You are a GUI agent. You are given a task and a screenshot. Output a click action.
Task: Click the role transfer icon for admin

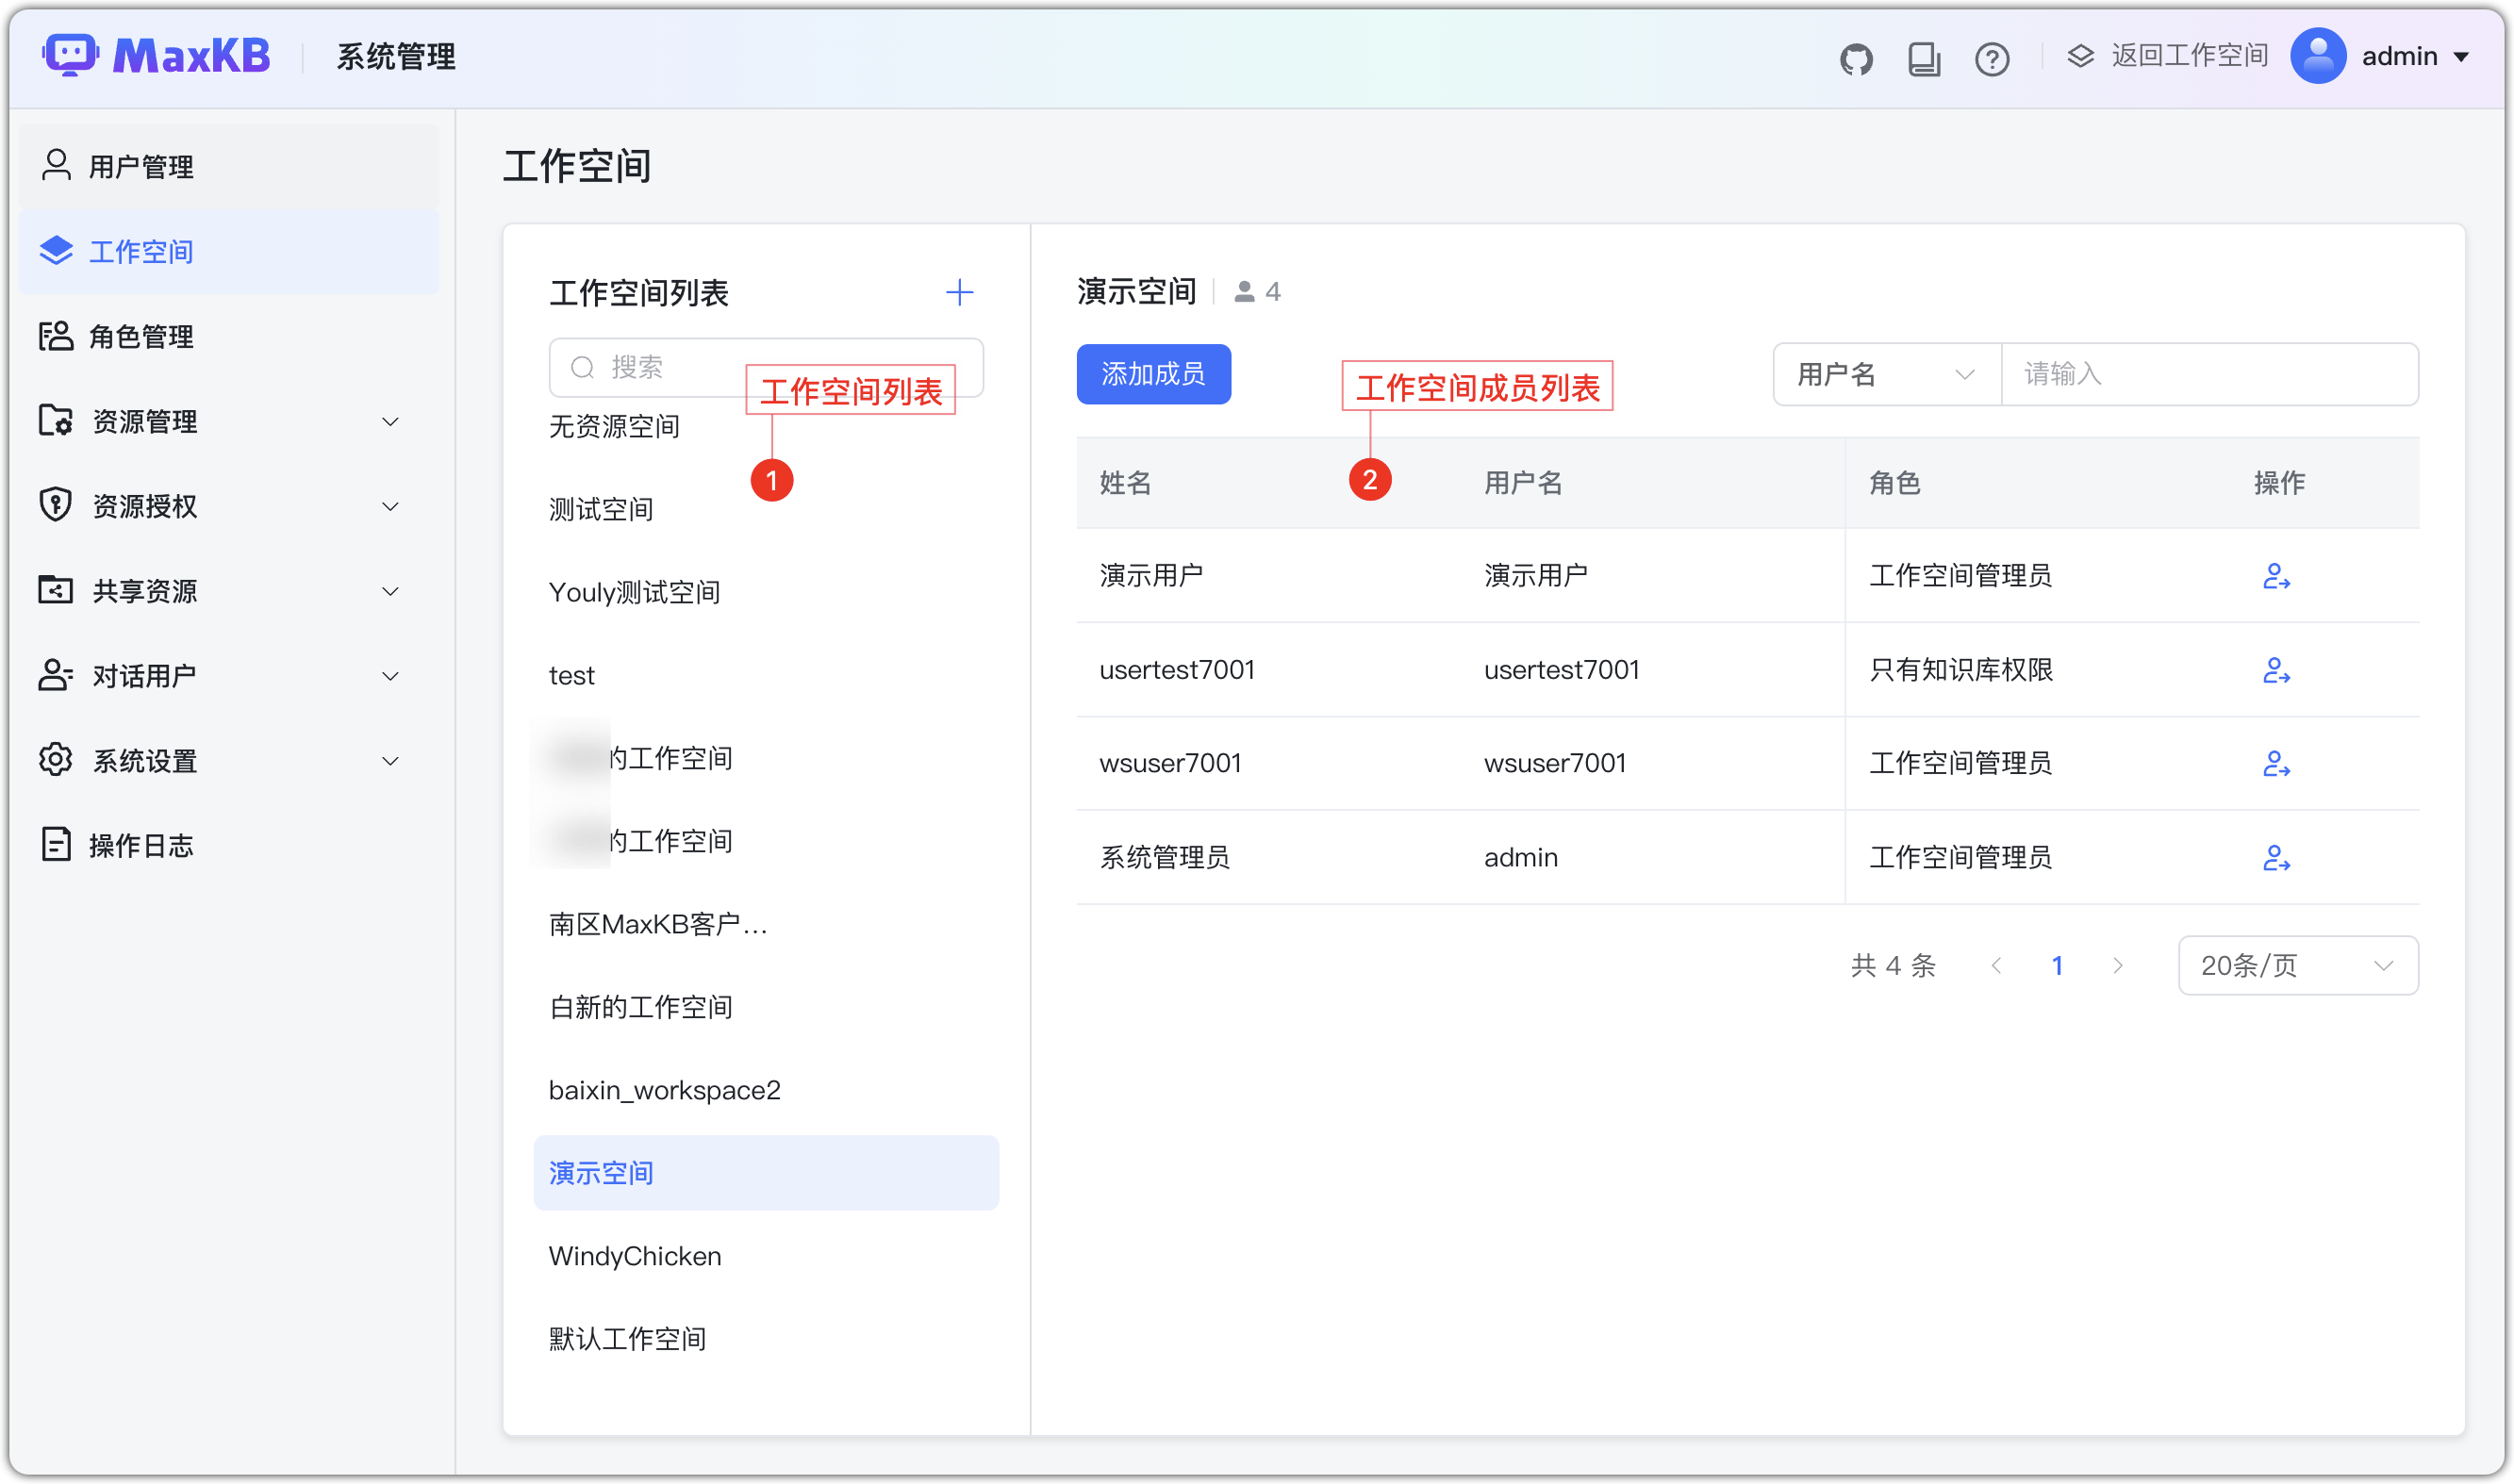point(2277,858)
